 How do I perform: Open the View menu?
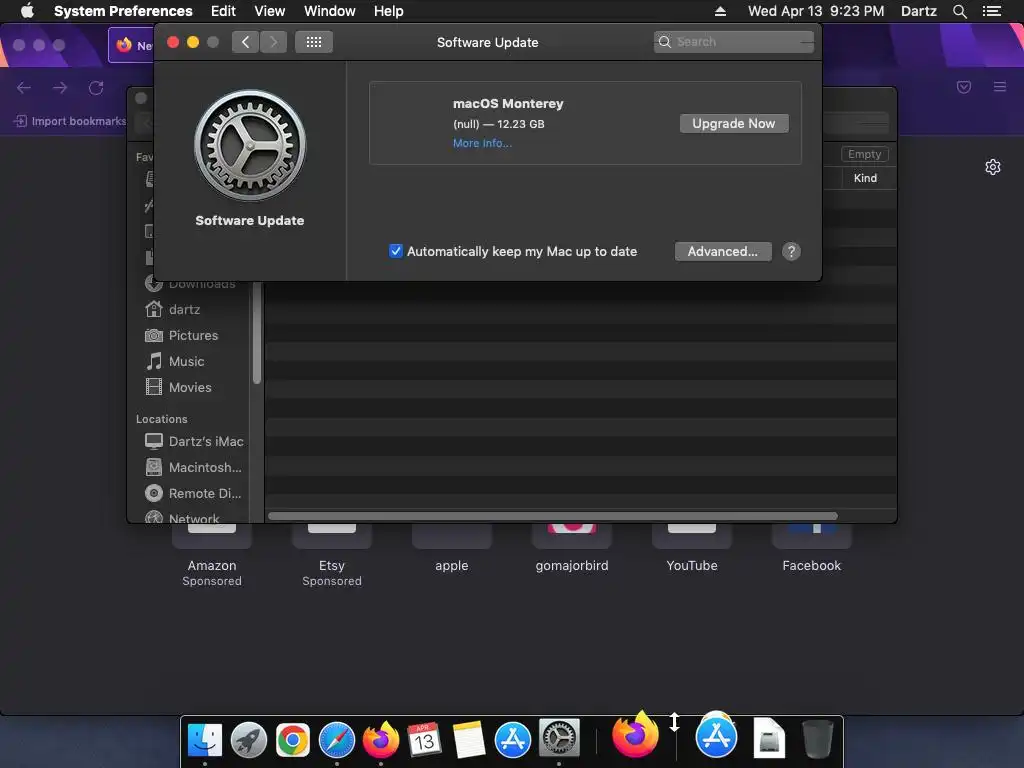269,11
